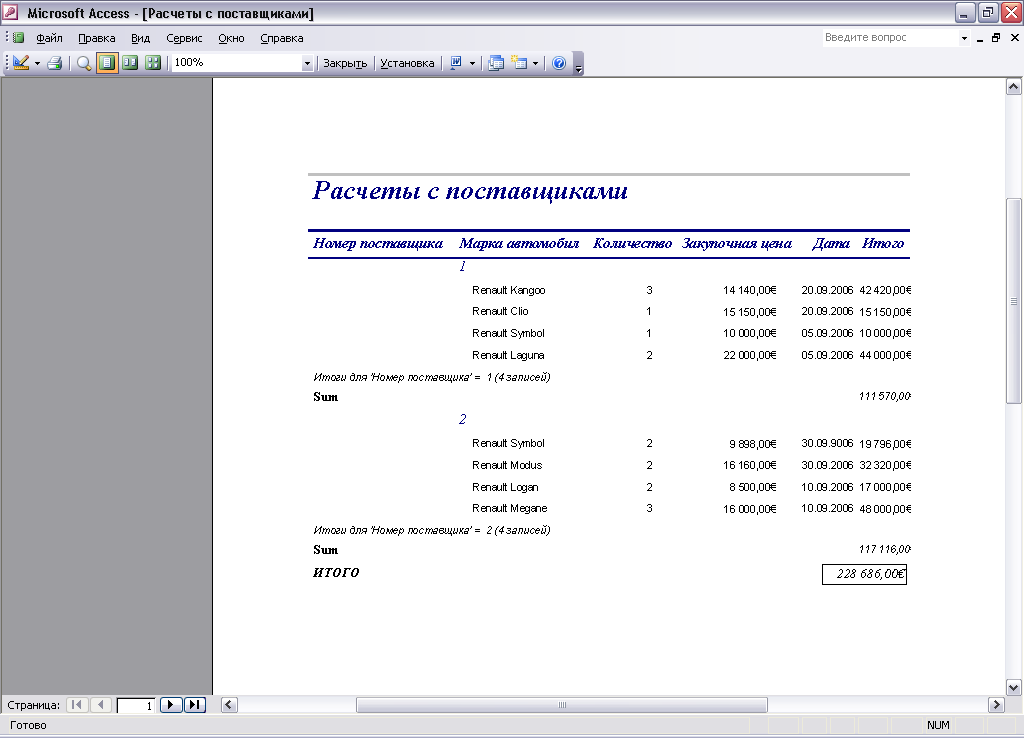
Task: Click the Марка автомобиля column header
Action: coord(519,244)
